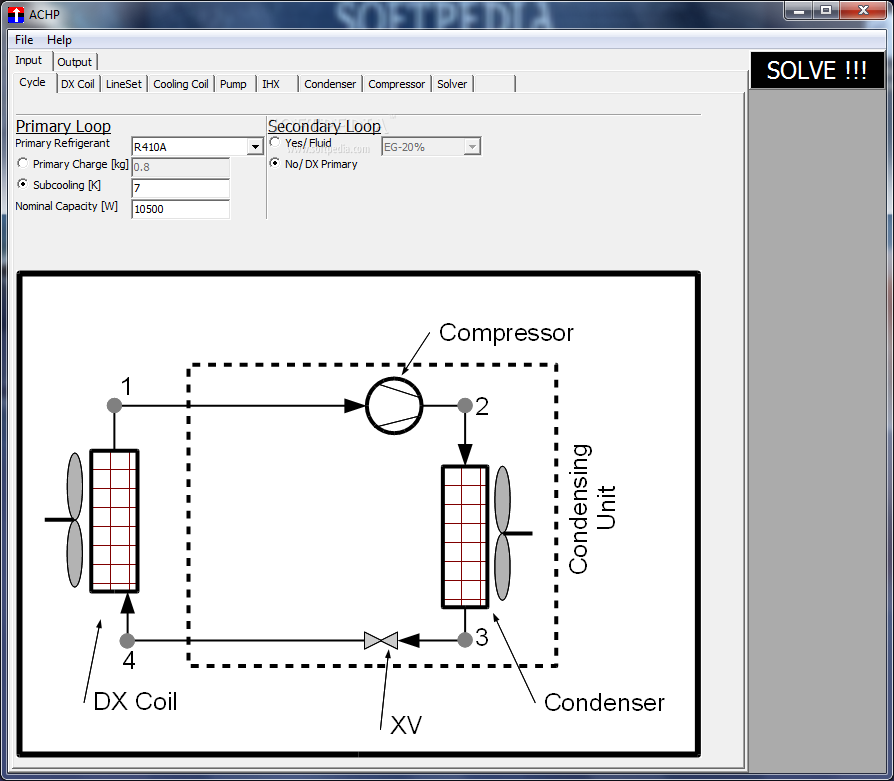Click state point 4 node in diagram
Viewport: 894px width, 781px height.
click(127, 640)
